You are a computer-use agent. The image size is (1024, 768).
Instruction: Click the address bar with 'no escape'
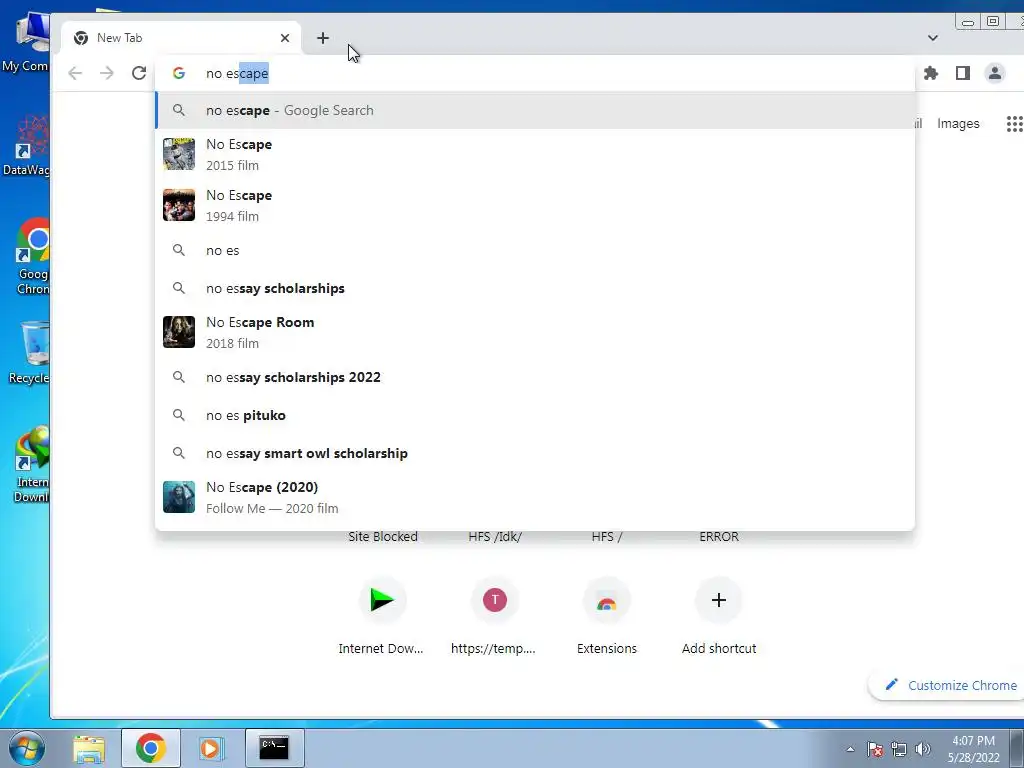tap(536, 73)
